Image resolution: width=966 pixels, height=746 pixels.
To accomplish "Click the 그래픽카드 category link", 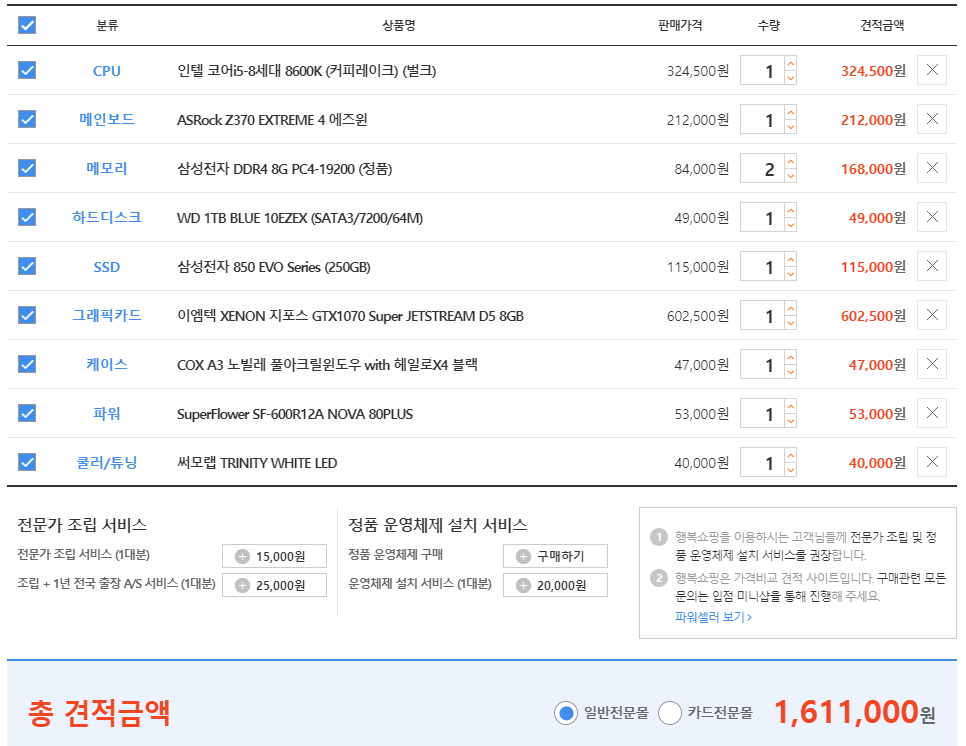I will (x=107, y=315).
